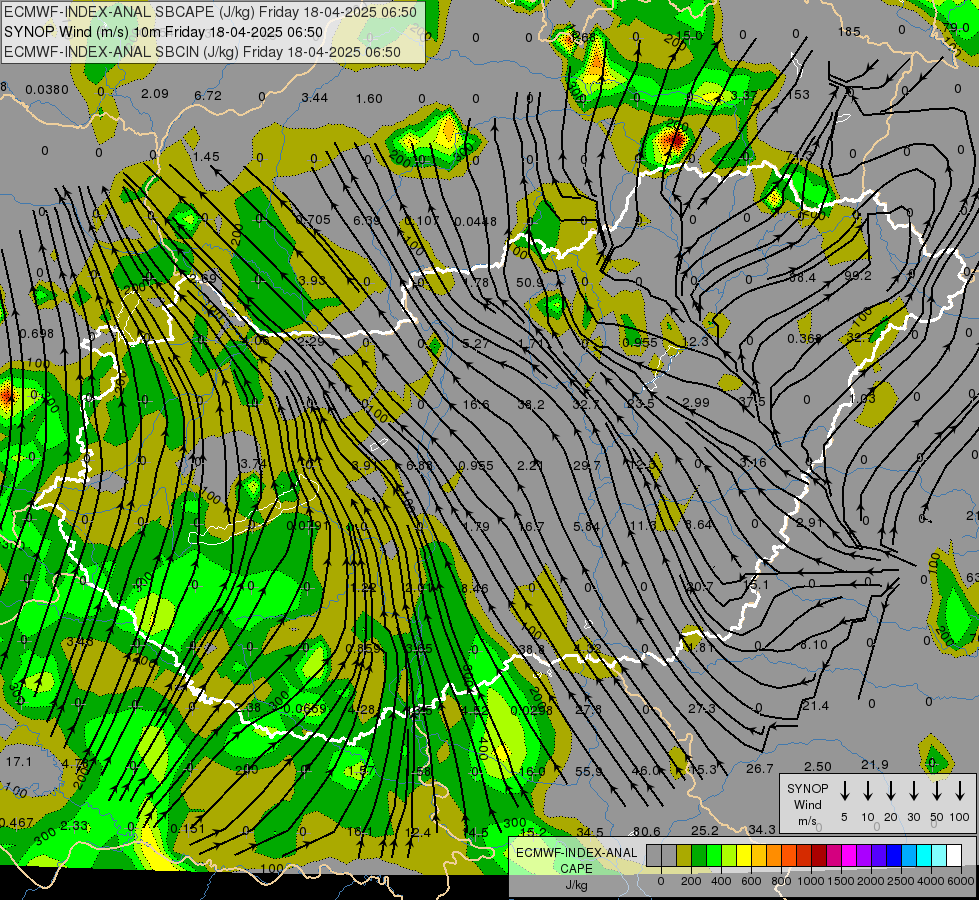Click the legend tick label 2500
Viewport: 979px width, 900px height.
(x=901, y=881)
